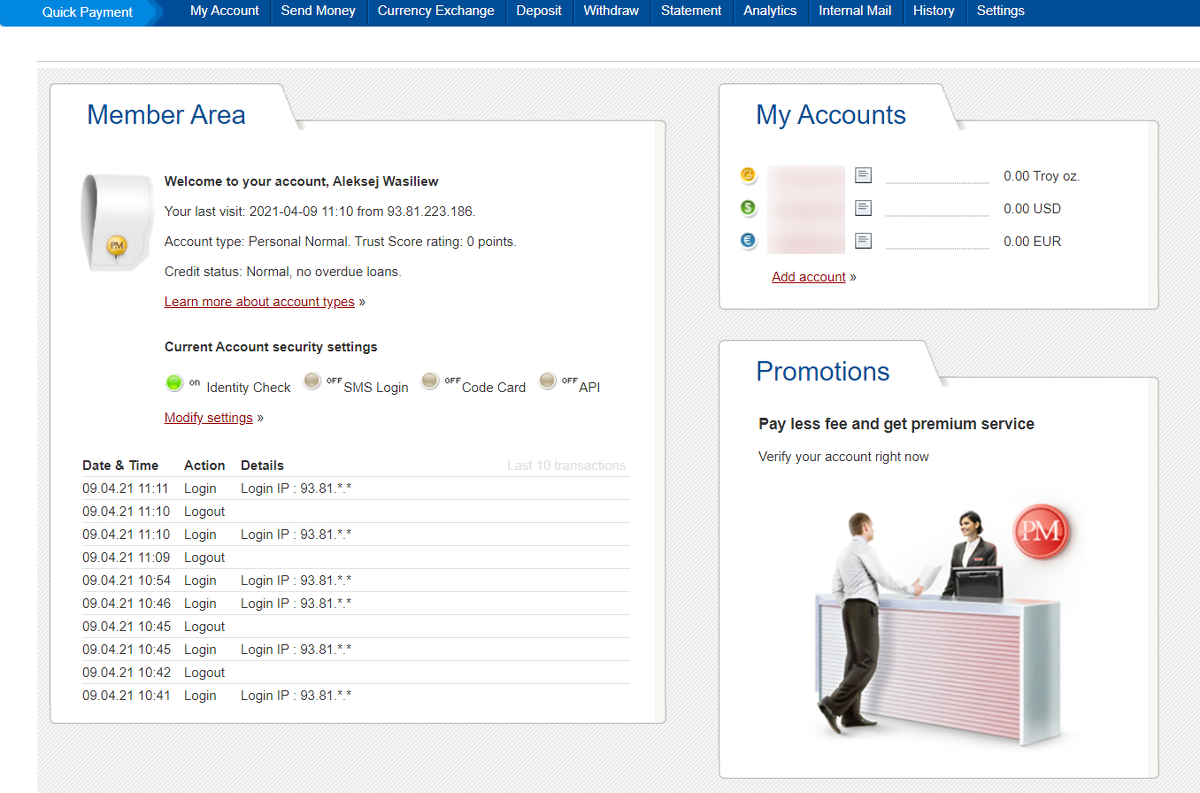The width and height of the screenshot is (1200, 793).
Task: Click the Modify settings link
Action: pyautogui.click(x=208, y=418)
